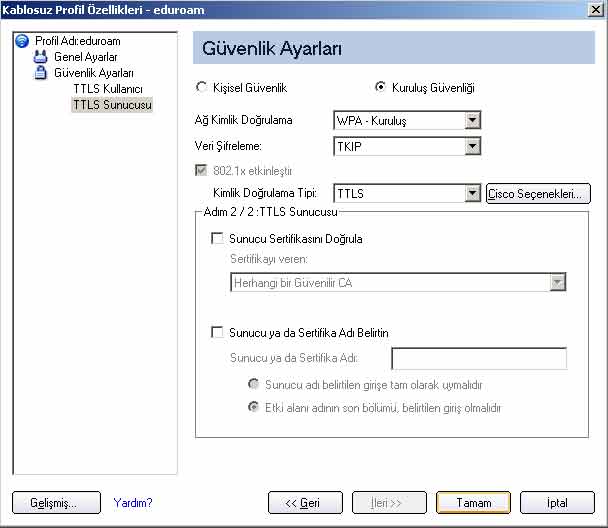The width and height of the screenshot is (608, 528).
Task: Open the Ağ Kimlik Doğrulama dropdown
Action: coord(472,120)
